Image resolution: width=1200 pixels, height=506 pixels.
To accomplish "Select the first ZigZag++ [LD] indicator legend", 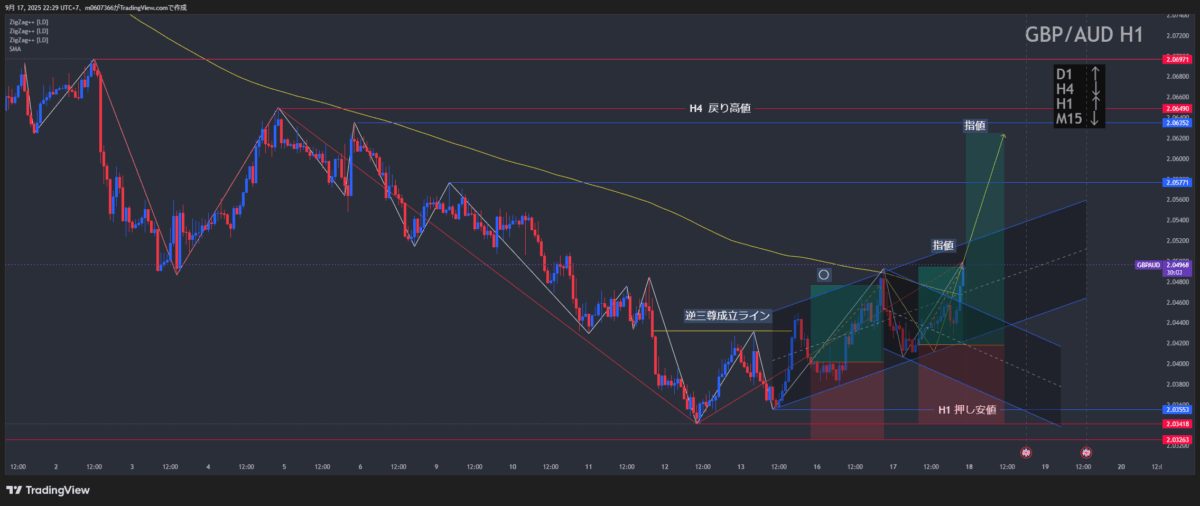I will (28, 21).
